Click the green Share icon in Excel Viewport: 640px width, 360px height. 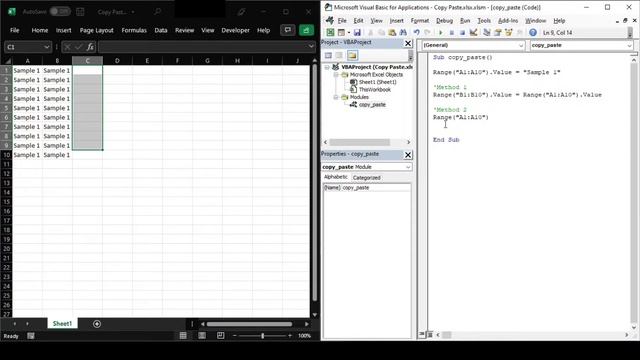[x=306, y=30]
